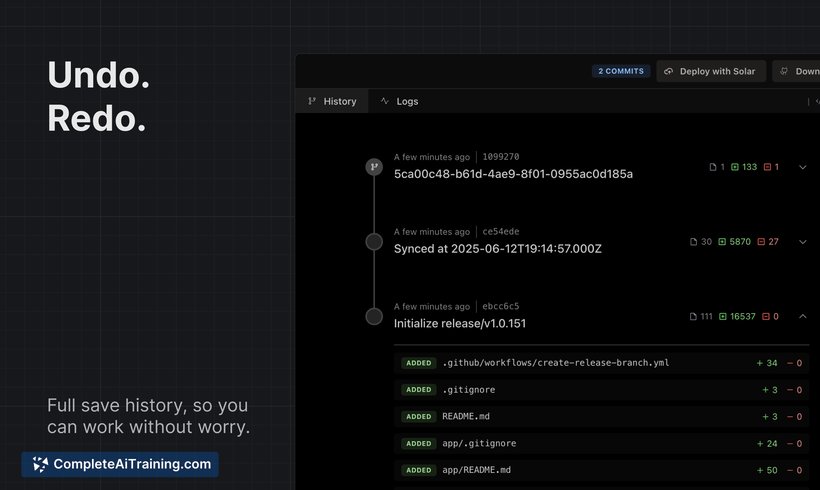Select Synced at 2025-06-12T19:14:57.000Z commit
820x490 pixels.
click(x=497, y=249)
